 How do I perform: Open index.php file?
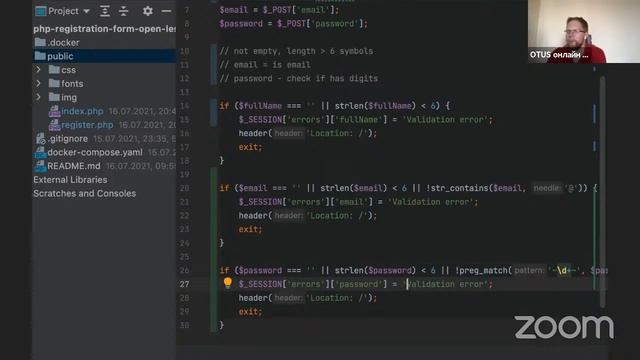pos(82,111)
